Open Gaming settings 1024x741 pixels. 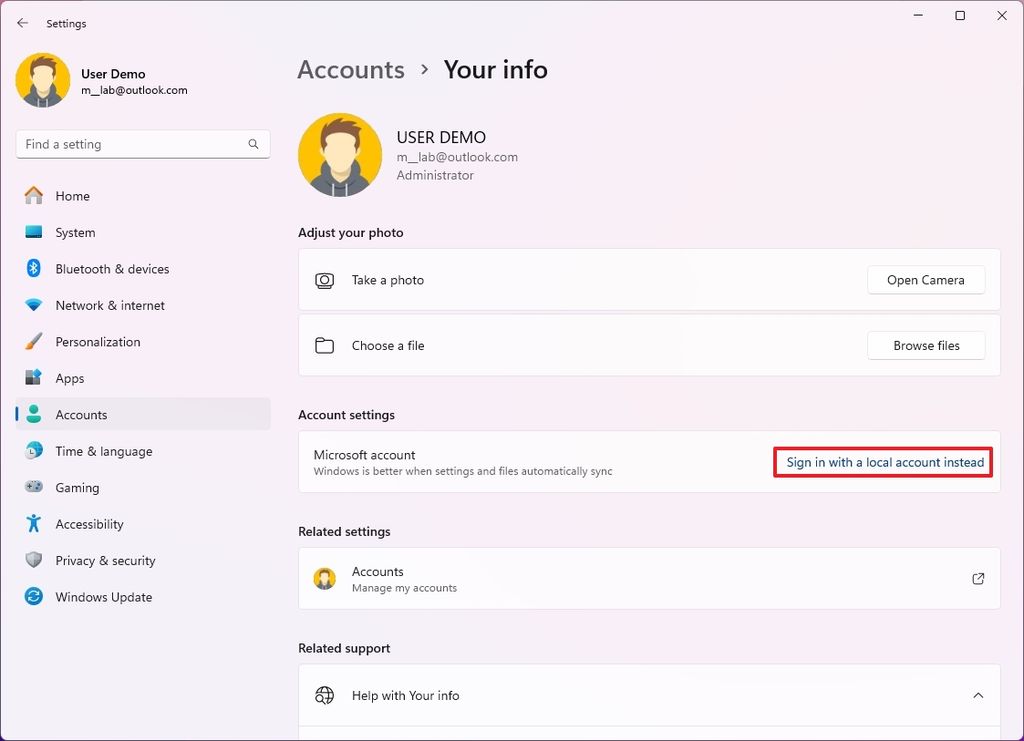tap(78, 487)
